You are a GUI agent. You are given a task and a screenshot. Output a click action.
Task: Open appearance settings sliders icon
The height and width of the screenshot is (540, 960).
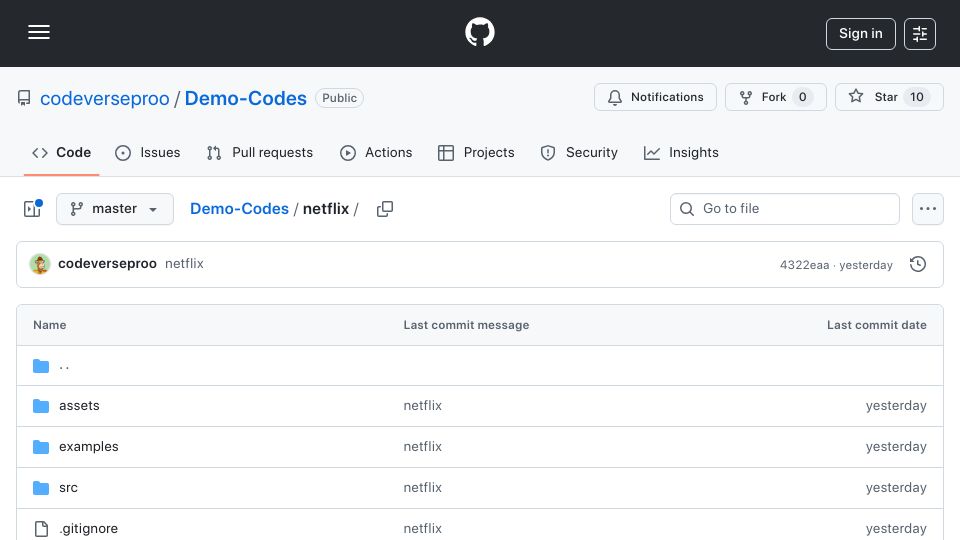tap(920, 34)
